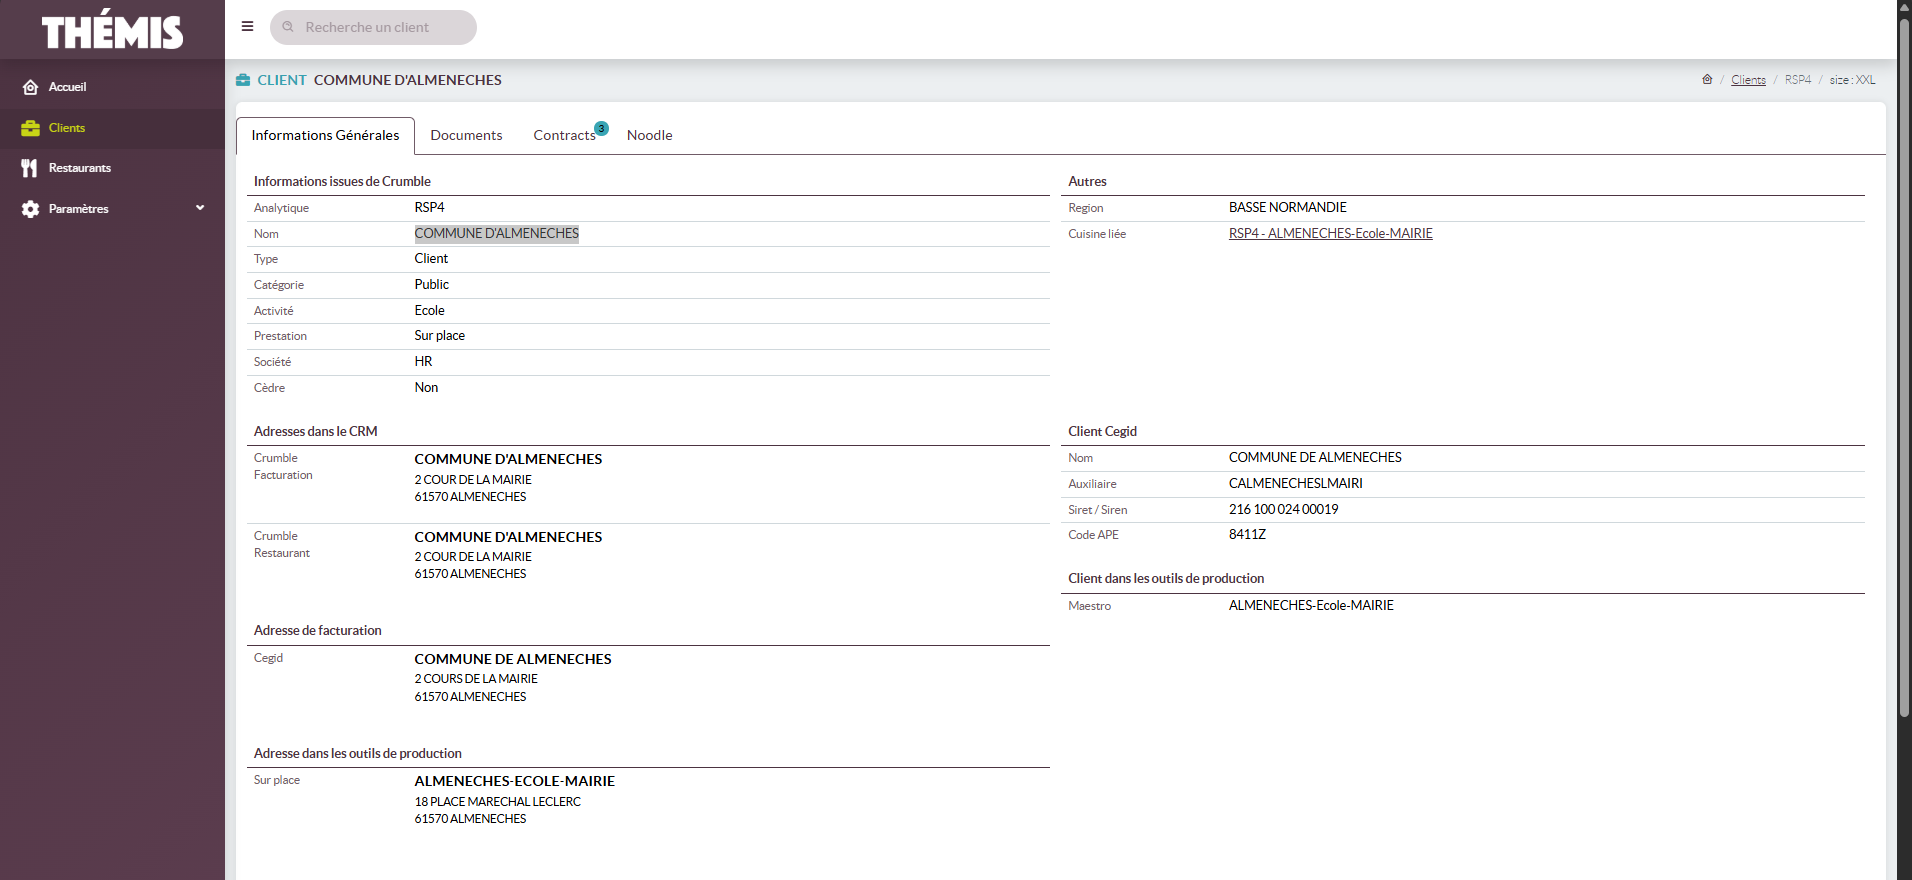
Task: Click the Crumble Facturation address name
Action: pyautogui.click(x=508, y=459)
